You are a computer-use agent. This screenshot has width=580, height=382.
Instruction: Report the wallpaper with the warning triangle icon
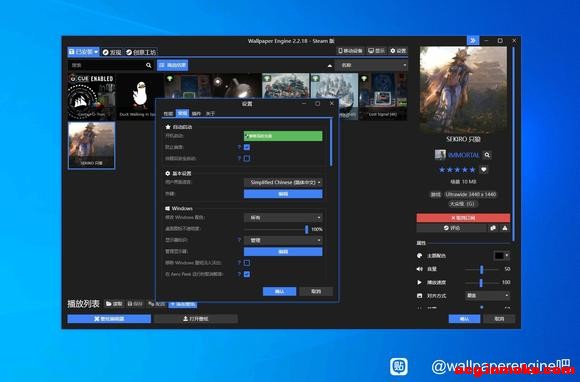point(505,228)
